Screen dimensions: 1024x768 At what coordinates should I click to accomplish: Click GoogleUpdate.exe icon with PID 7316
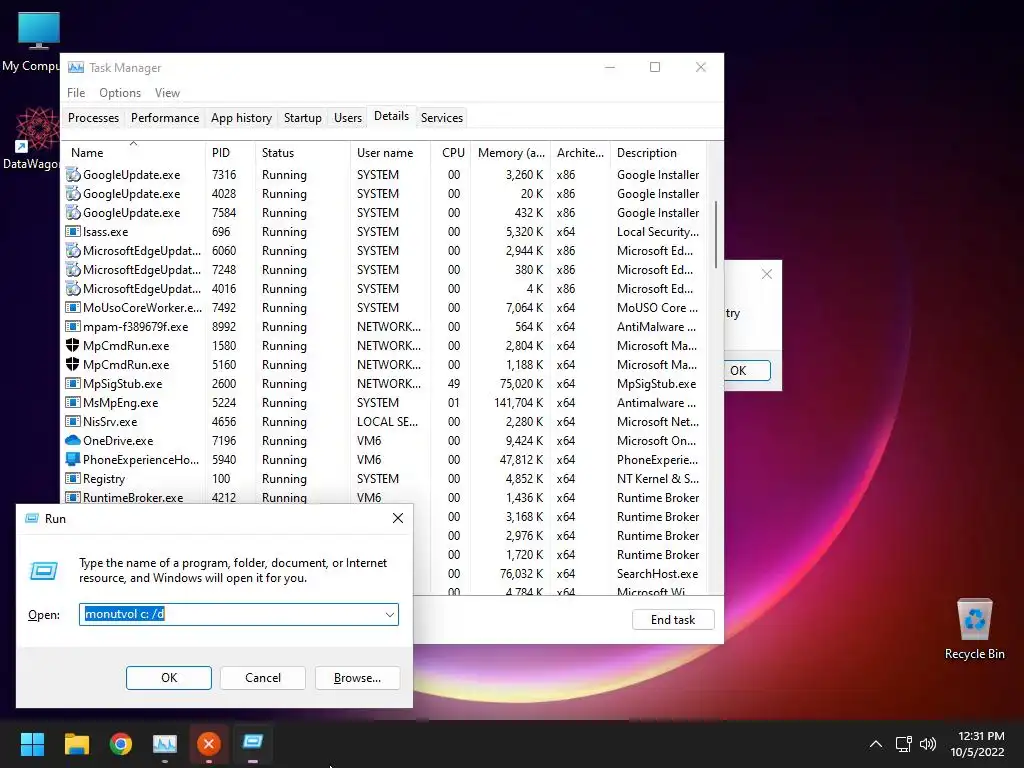pyautogui.click(x=72, y=175)
